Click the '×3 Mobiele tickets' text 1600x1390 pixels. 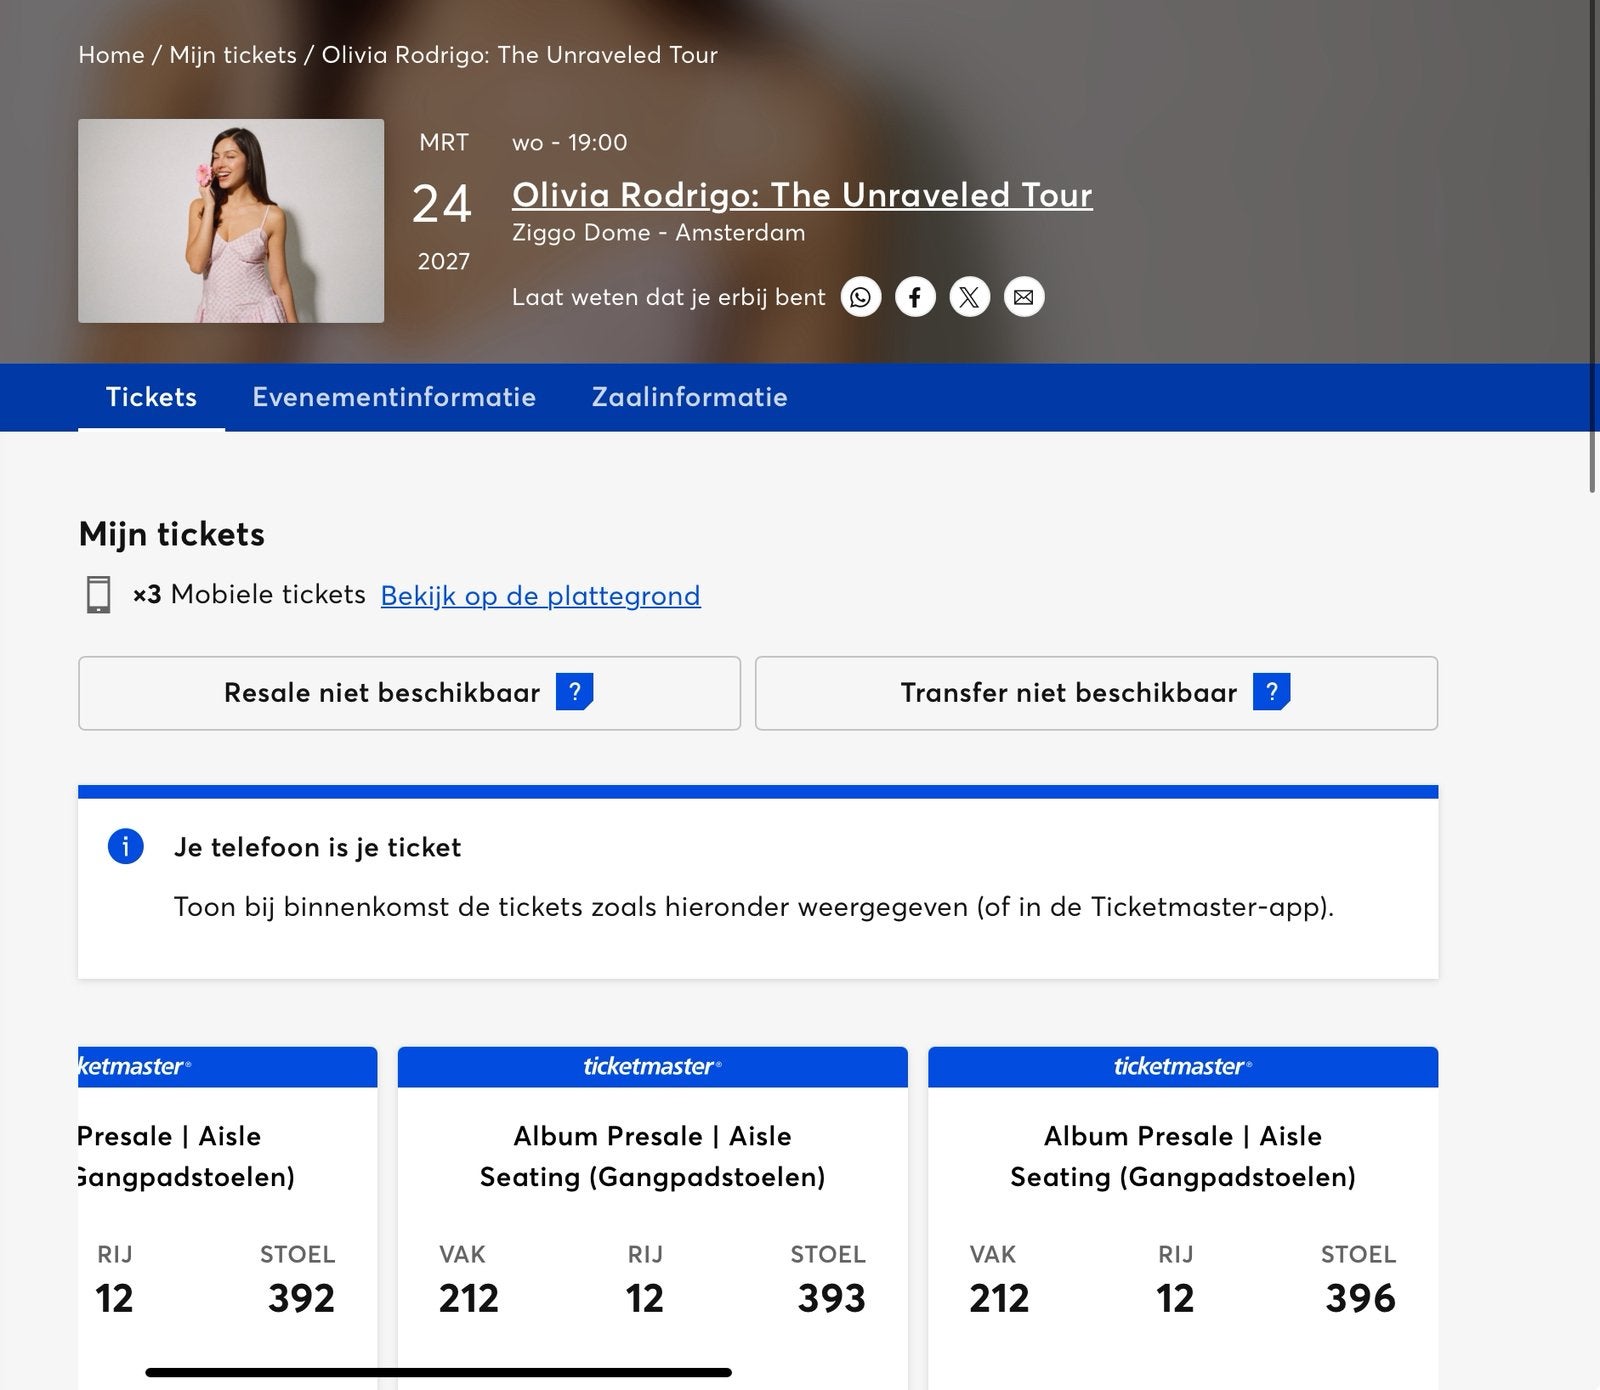coord(249,595)
